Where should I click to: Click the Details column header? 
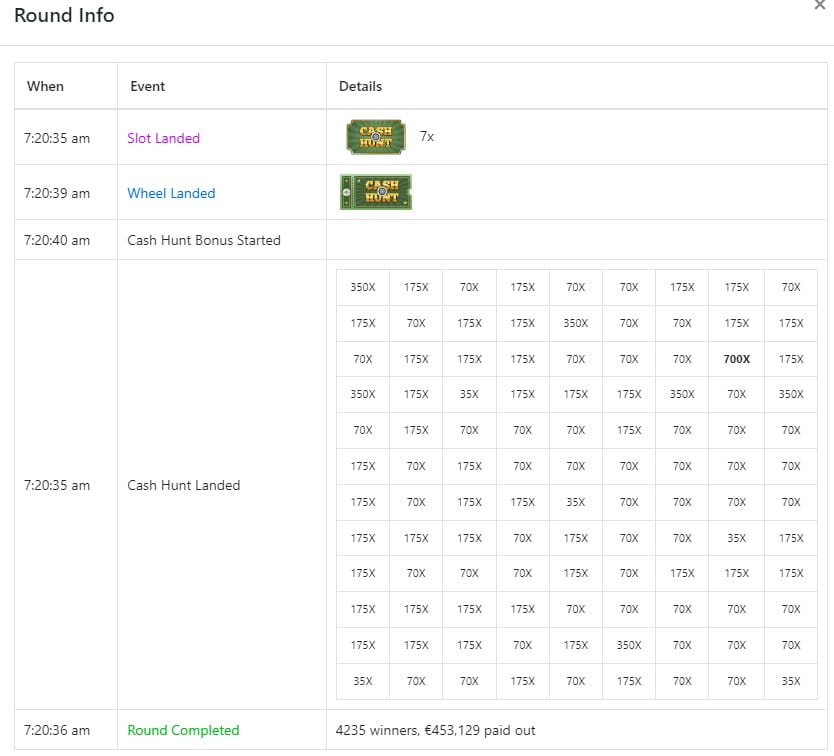(x=360, y=86)
